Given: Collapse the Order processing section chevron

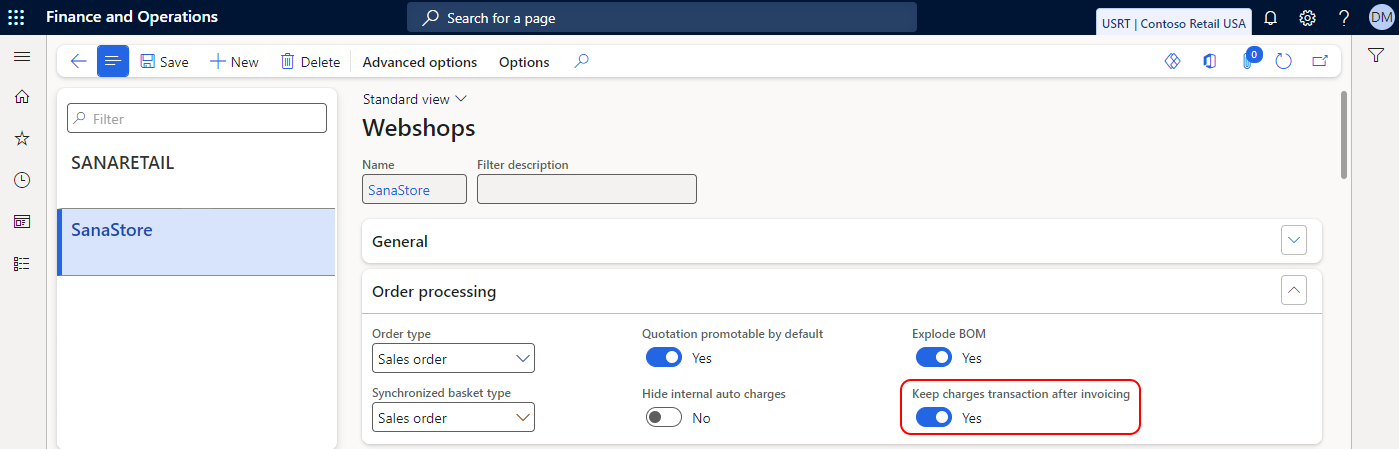Looking at the screenshot, I should click(1295, 291).
